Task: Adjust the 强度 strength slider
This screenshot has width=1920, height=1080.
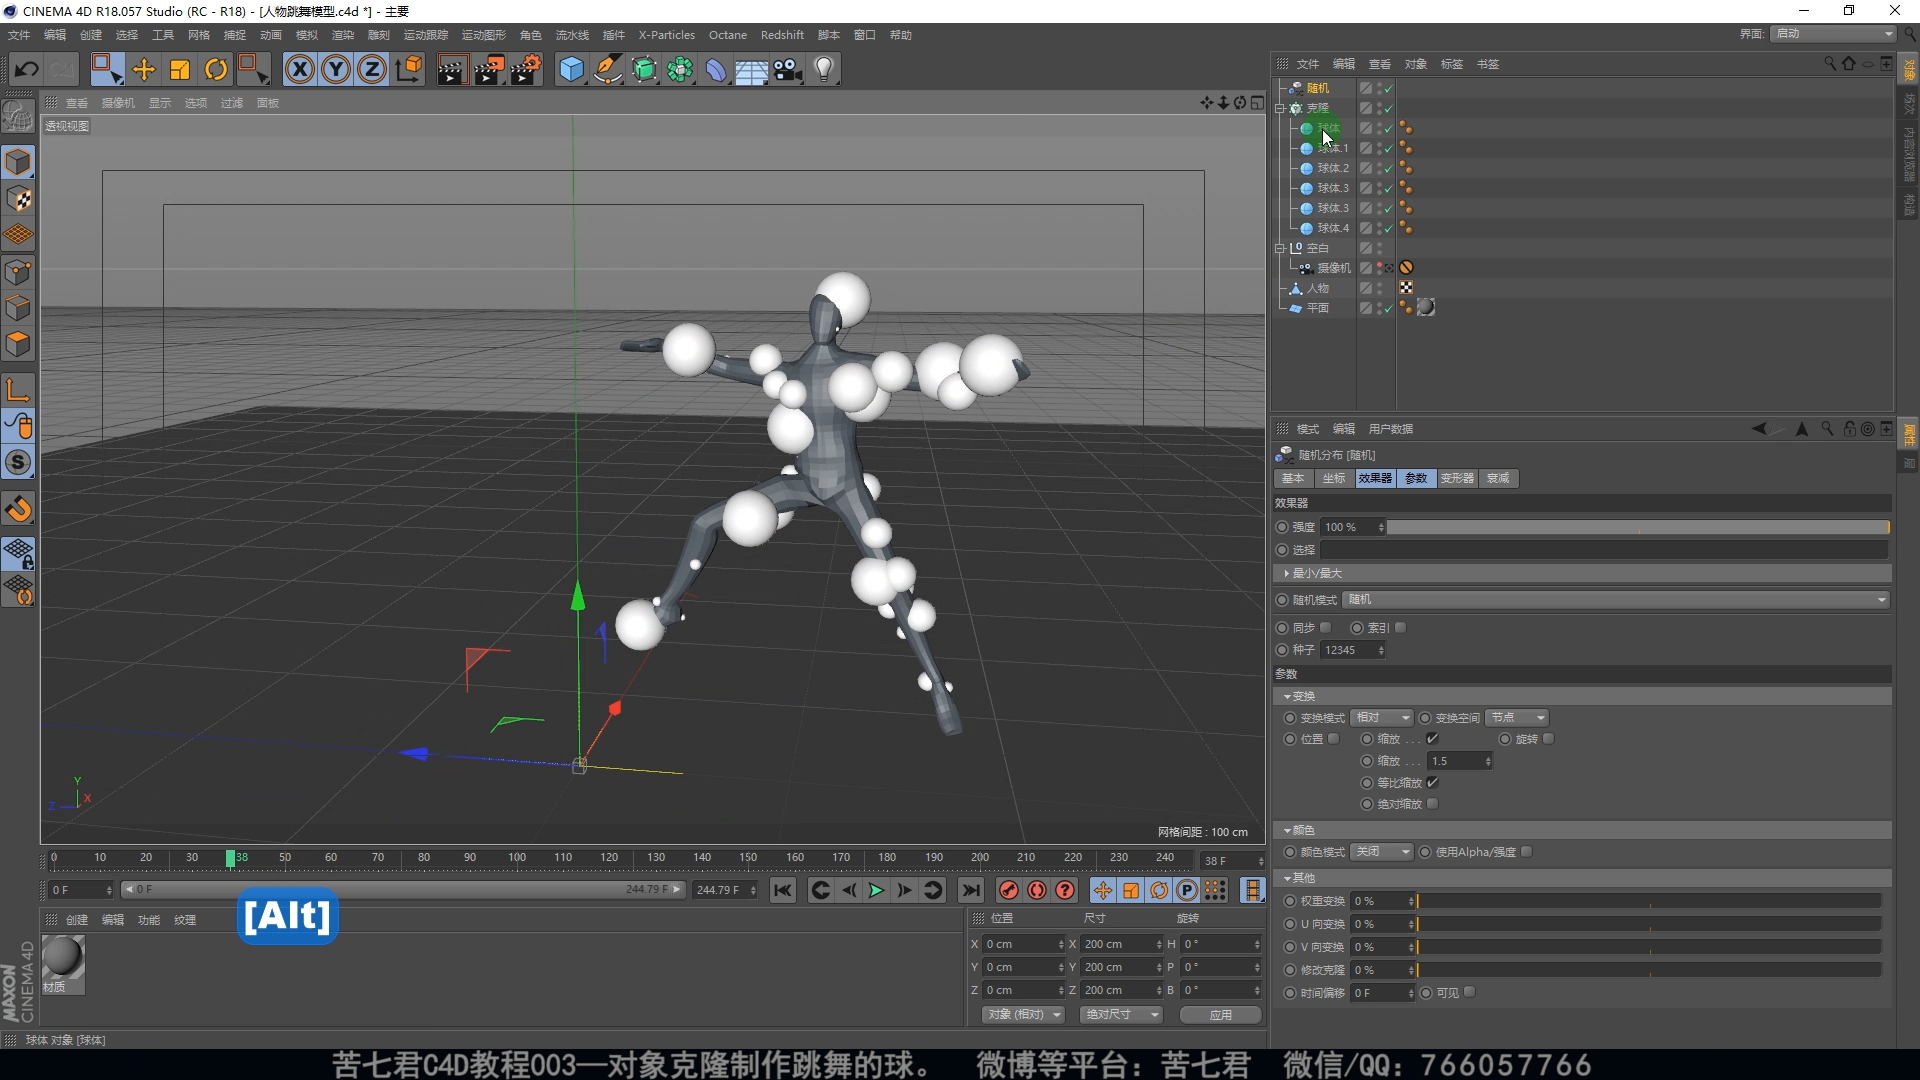Action: (1638, 527)
